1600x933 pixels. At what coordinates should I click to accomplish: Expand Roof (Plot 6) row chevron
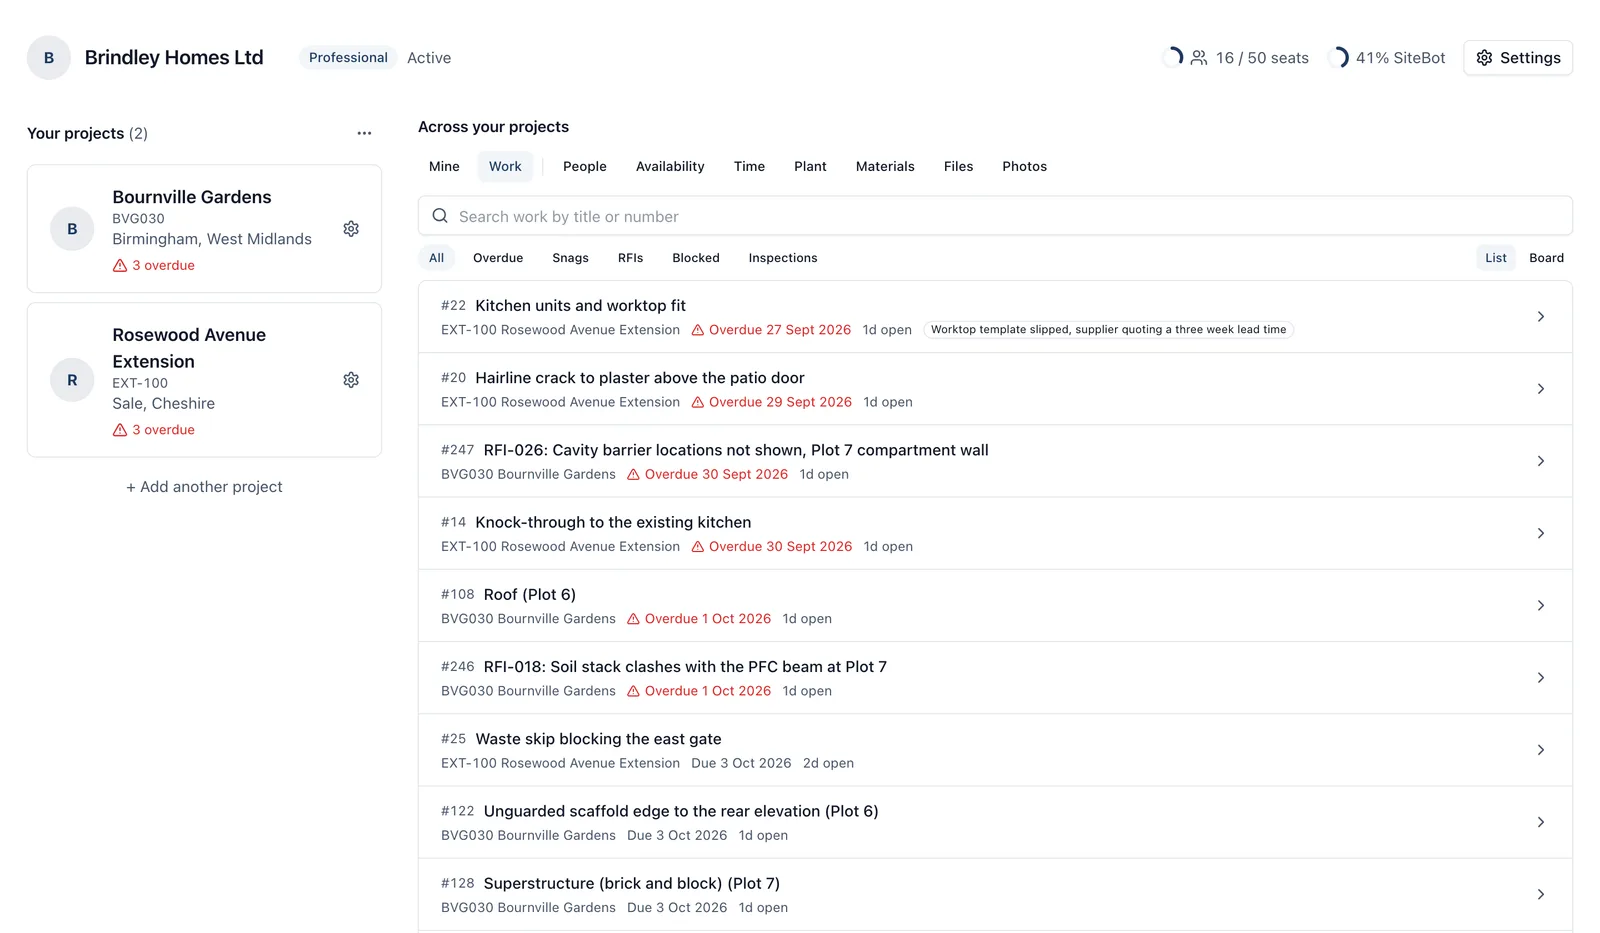1540,606
